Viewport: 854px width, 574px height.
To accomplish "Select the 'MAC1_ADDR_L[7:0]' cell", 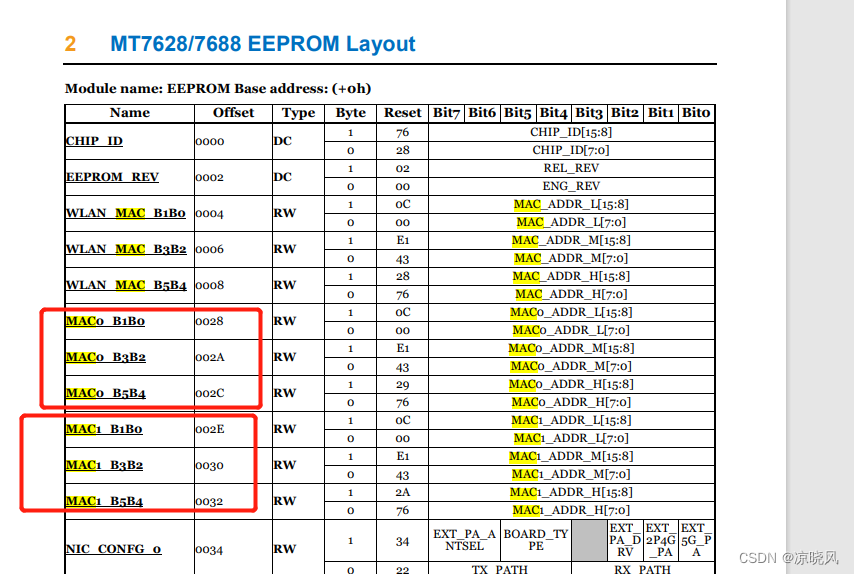I will tap(571, 438).
